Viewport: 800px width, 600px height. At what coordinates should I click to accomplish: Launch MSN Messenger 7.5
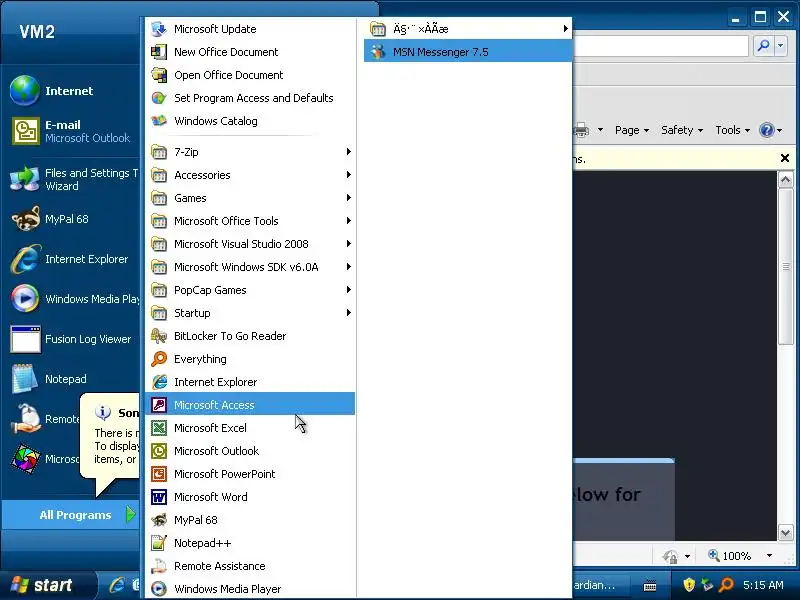coord(468,52)
